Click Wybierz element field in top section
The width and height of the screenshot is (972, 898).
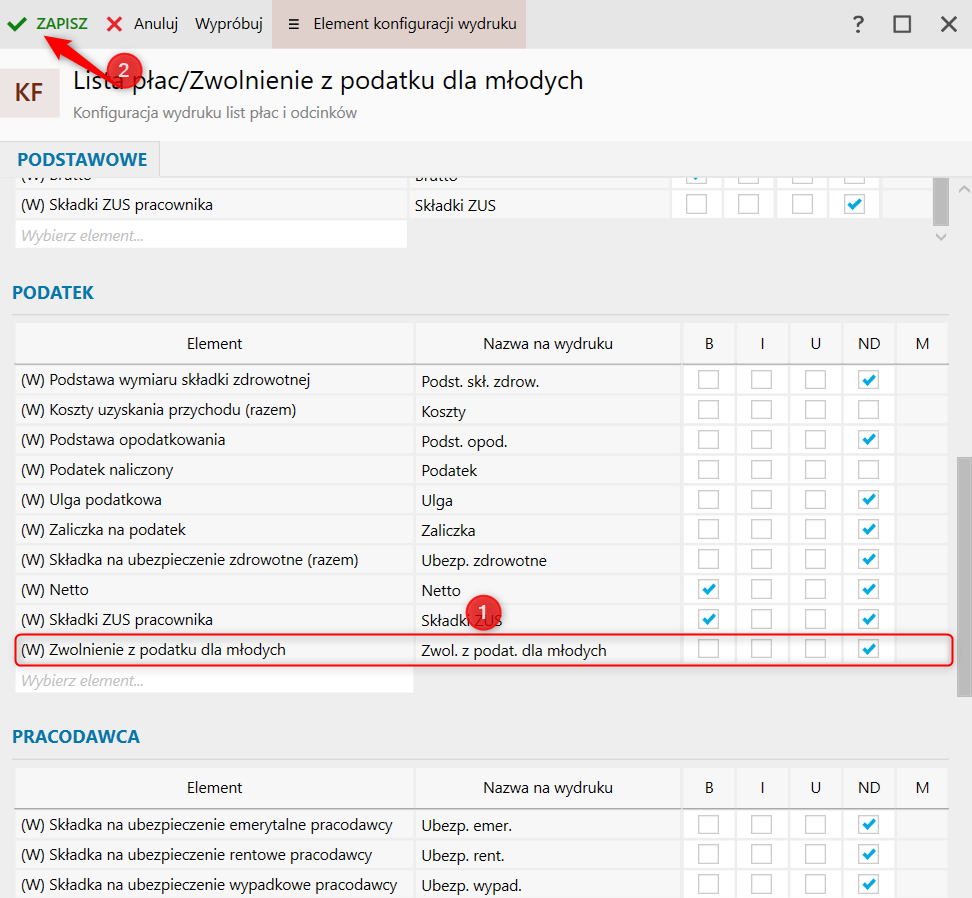tap(211, 236)
